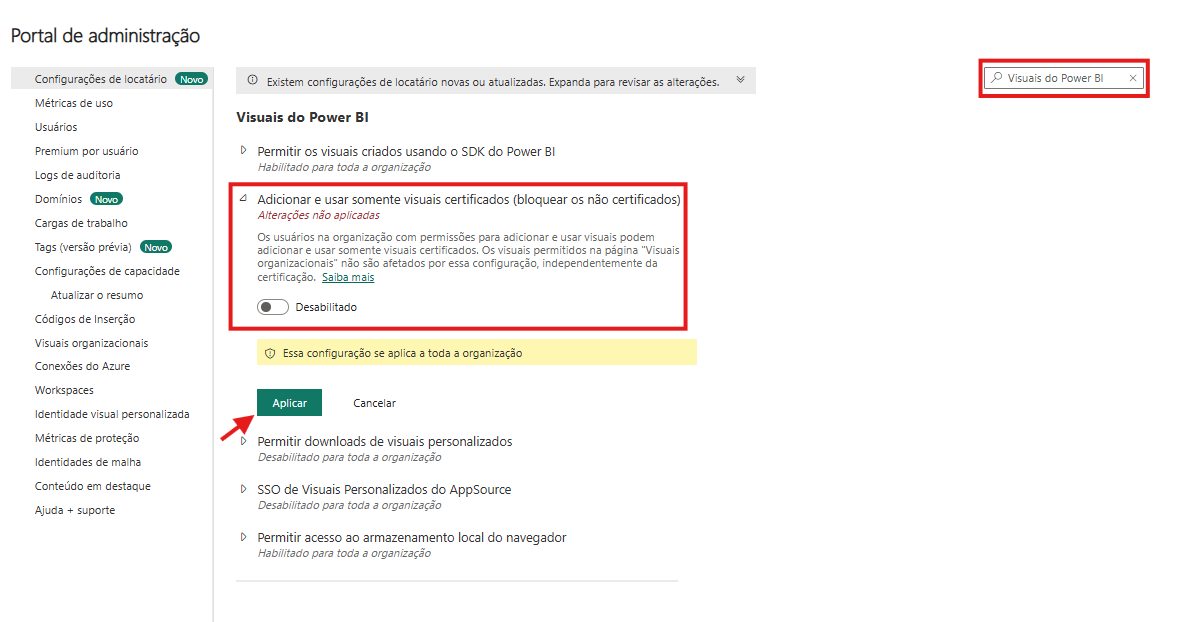The height and width of the screenshot is (622, 1180).
Task: Expand 'SSO de Visuais Personalizados do AppSource'
Action: 243,489
